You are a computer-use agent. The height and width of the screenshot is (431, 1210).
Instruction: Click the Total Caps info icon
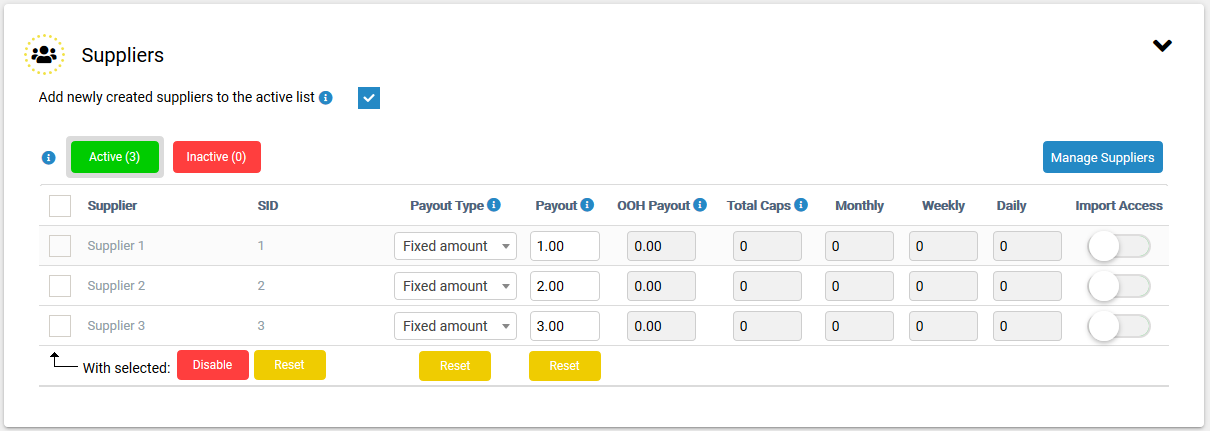pyautogui.click(x=801, y=205)
